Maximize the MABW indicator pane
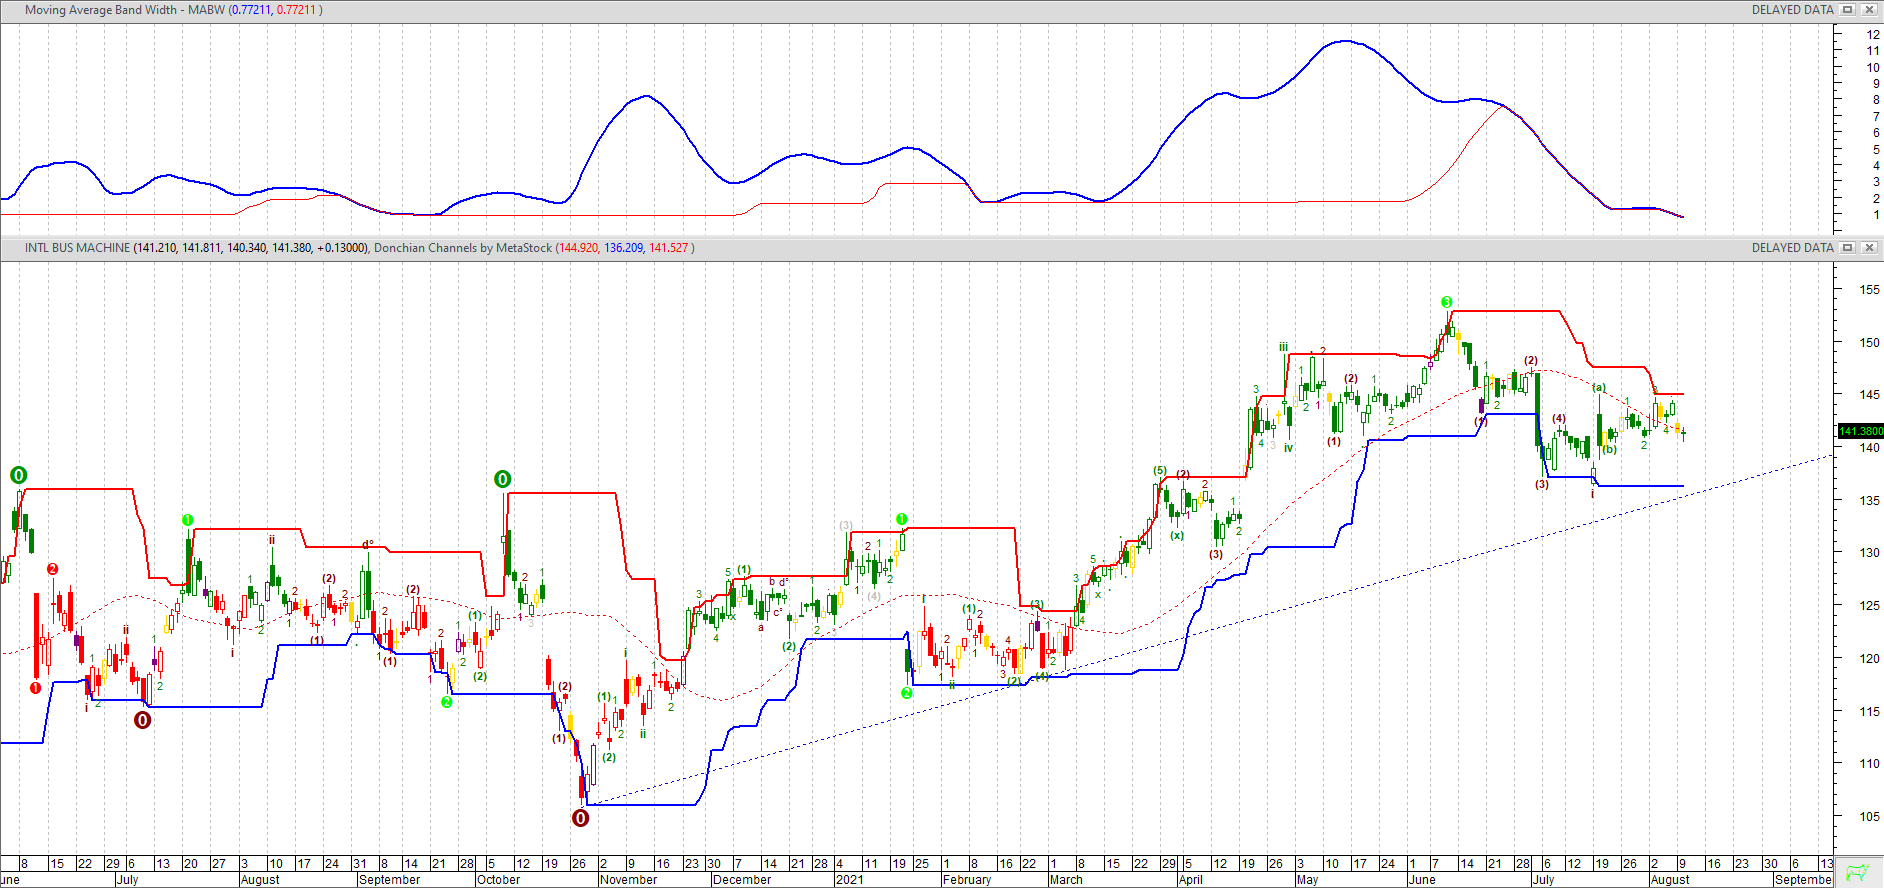This screenshot has height=888, width=1884. coord(1848,10)
